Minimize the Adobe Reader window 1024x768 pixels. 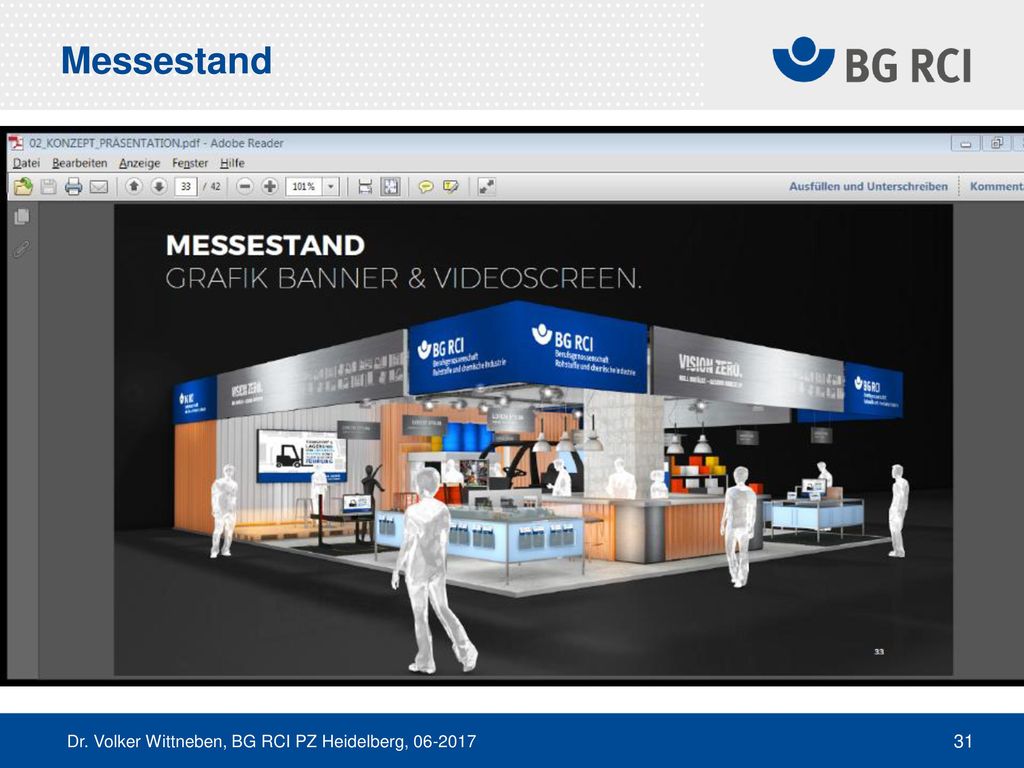click(965, 143)
